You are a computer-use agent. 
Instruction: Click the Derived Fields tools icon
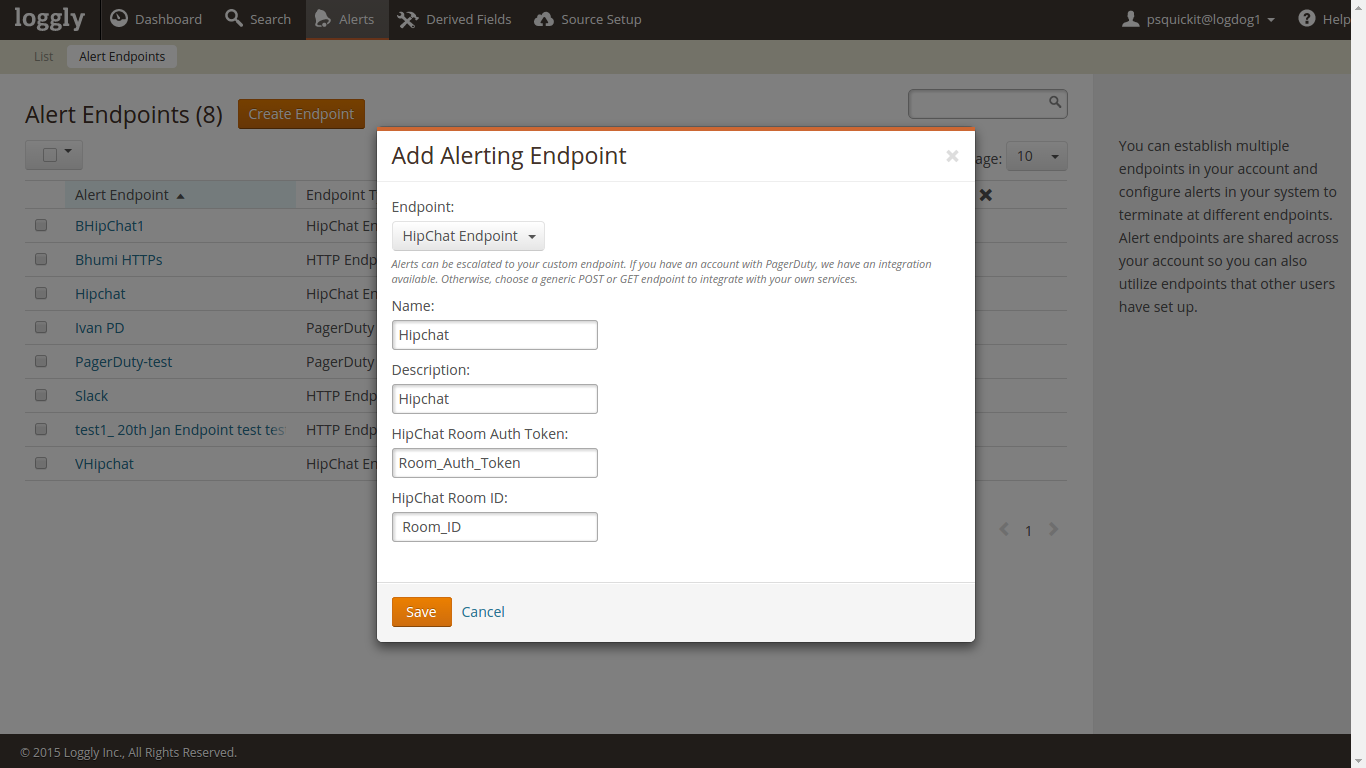point(407,19)
